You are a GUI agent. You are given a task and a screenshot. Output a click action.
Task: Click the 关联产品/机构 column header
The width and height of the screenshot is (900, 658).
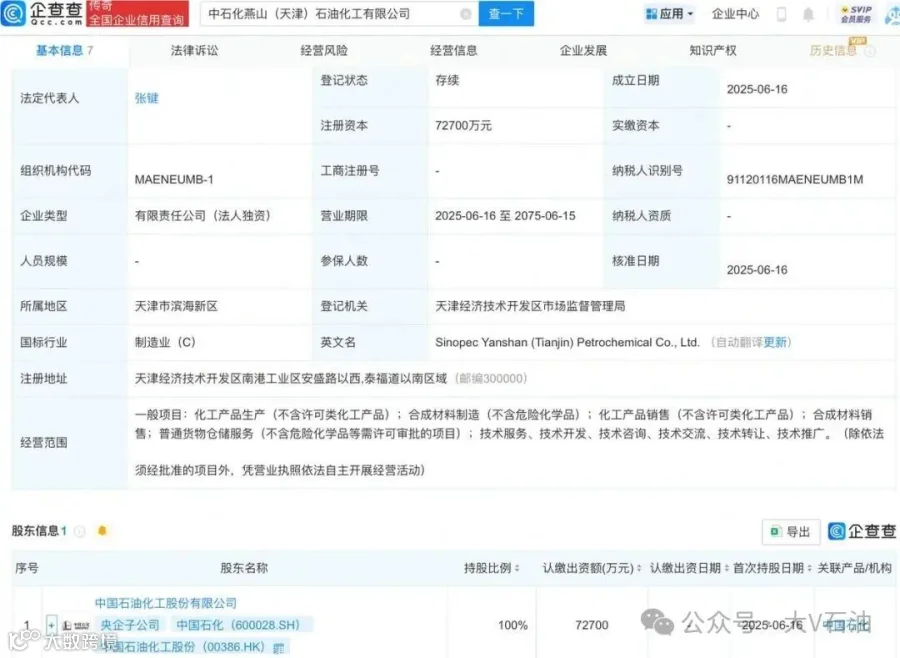pyautogui.click(x=855, y=568)
